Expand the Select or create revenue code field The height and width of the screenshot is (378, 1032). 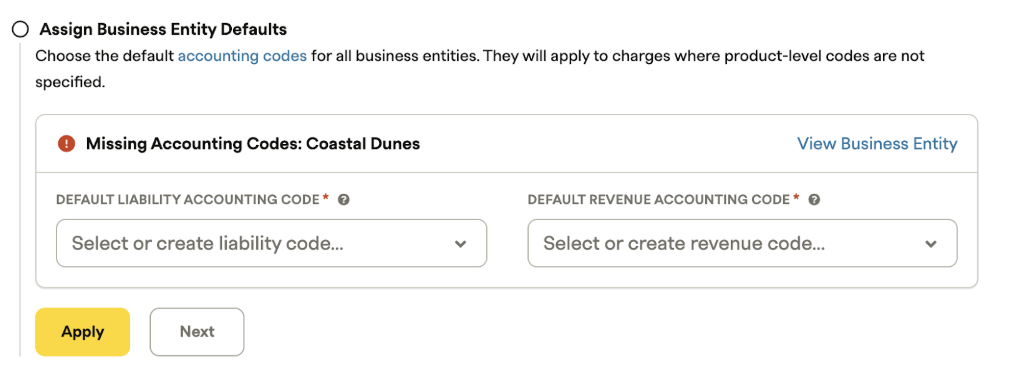(742, 243)
